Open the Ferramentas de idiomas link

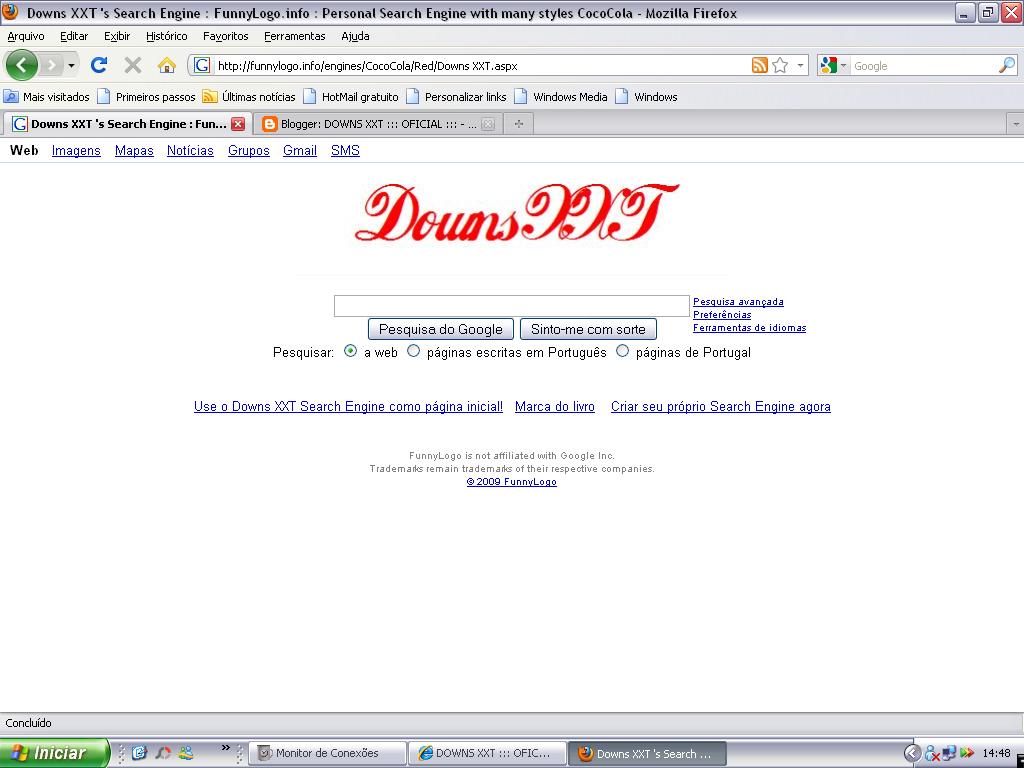pyautogui.click(x=750, y=328)
